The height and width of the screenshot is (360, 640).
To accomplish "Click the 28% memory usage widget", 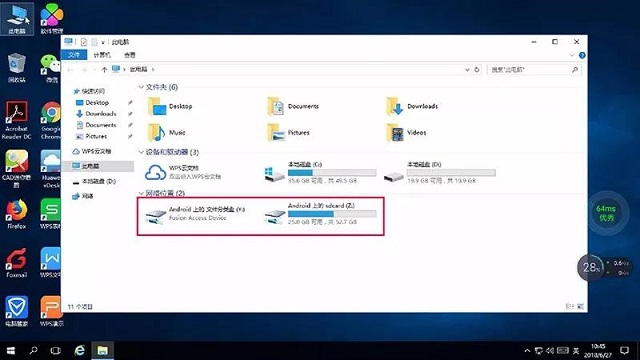I will tap(591, 268).
